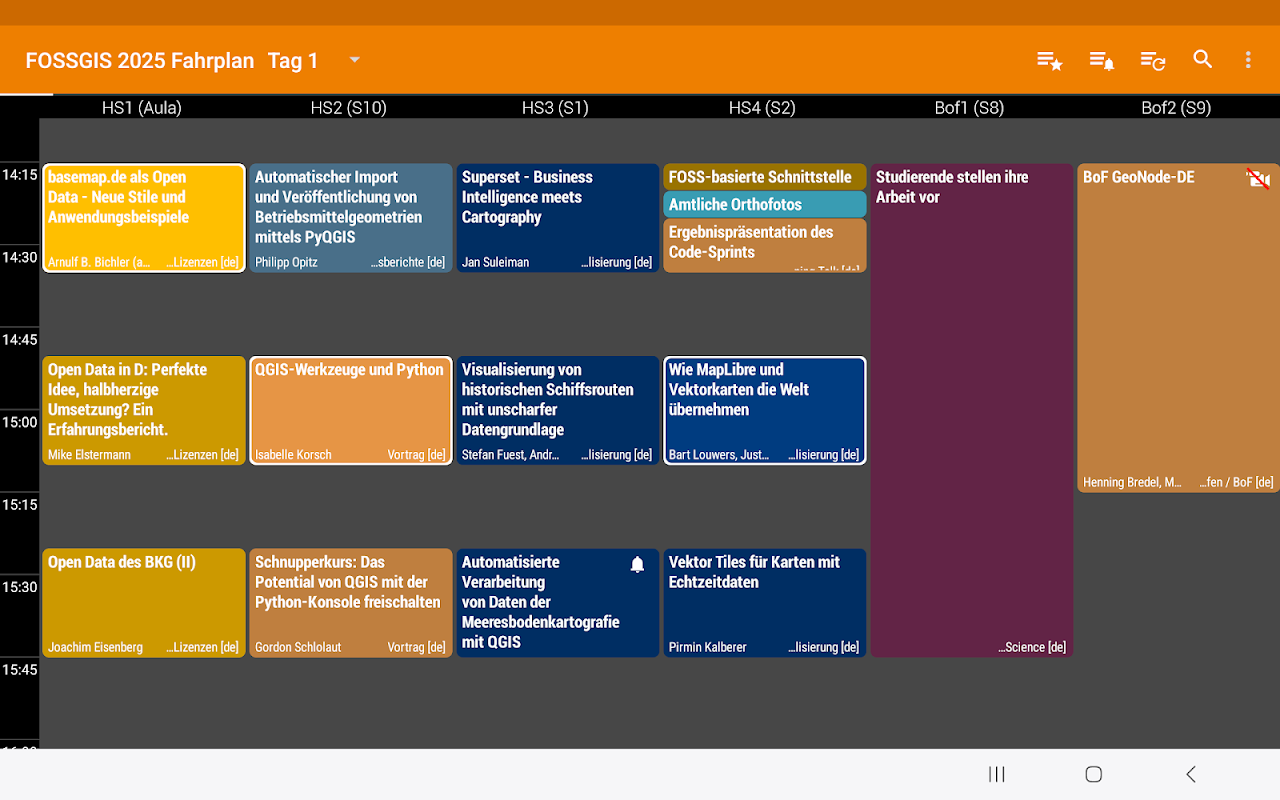Click the 15:15 time label

(x=20, y=505)
